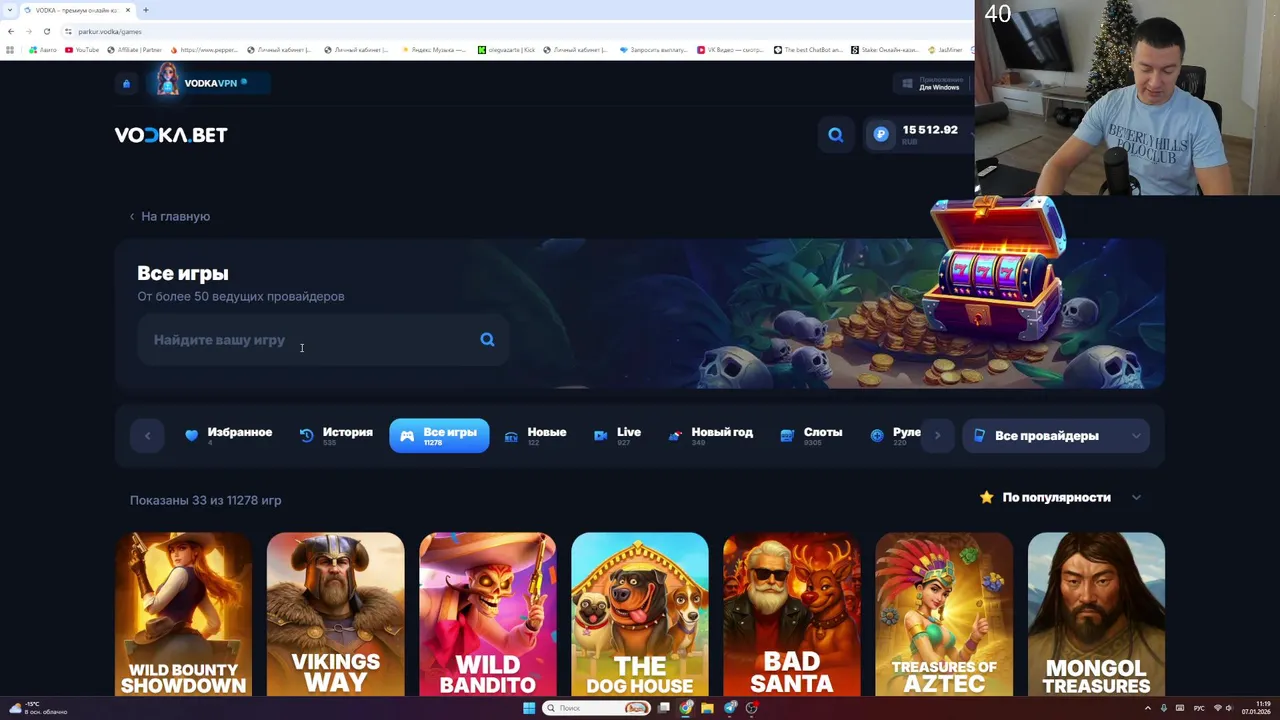Open Mongol Treasures game
Screen dimensions: 1280x720
[1096, 614]
